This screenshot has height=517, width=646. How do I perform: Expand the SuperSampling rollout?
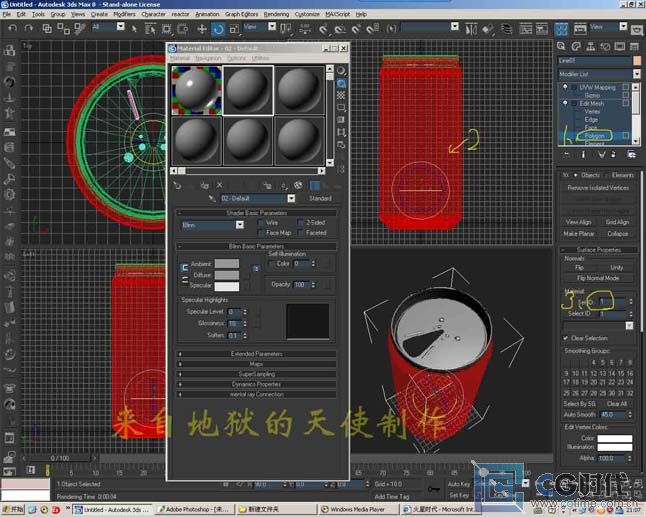(256, 374)
